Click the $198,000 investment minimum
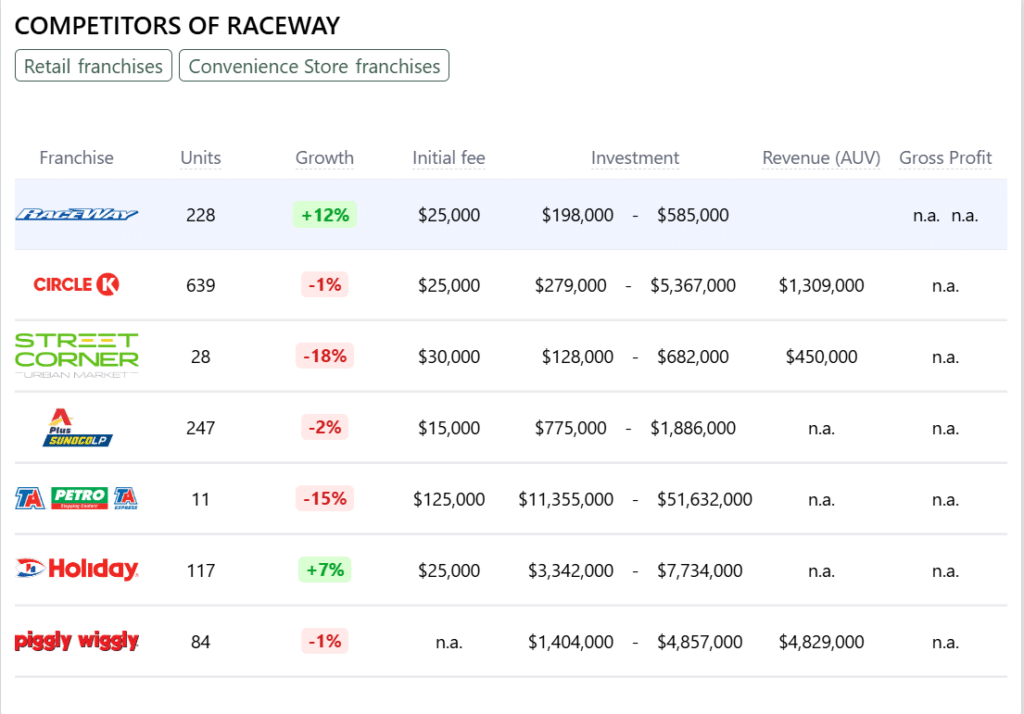 (577, 215)
